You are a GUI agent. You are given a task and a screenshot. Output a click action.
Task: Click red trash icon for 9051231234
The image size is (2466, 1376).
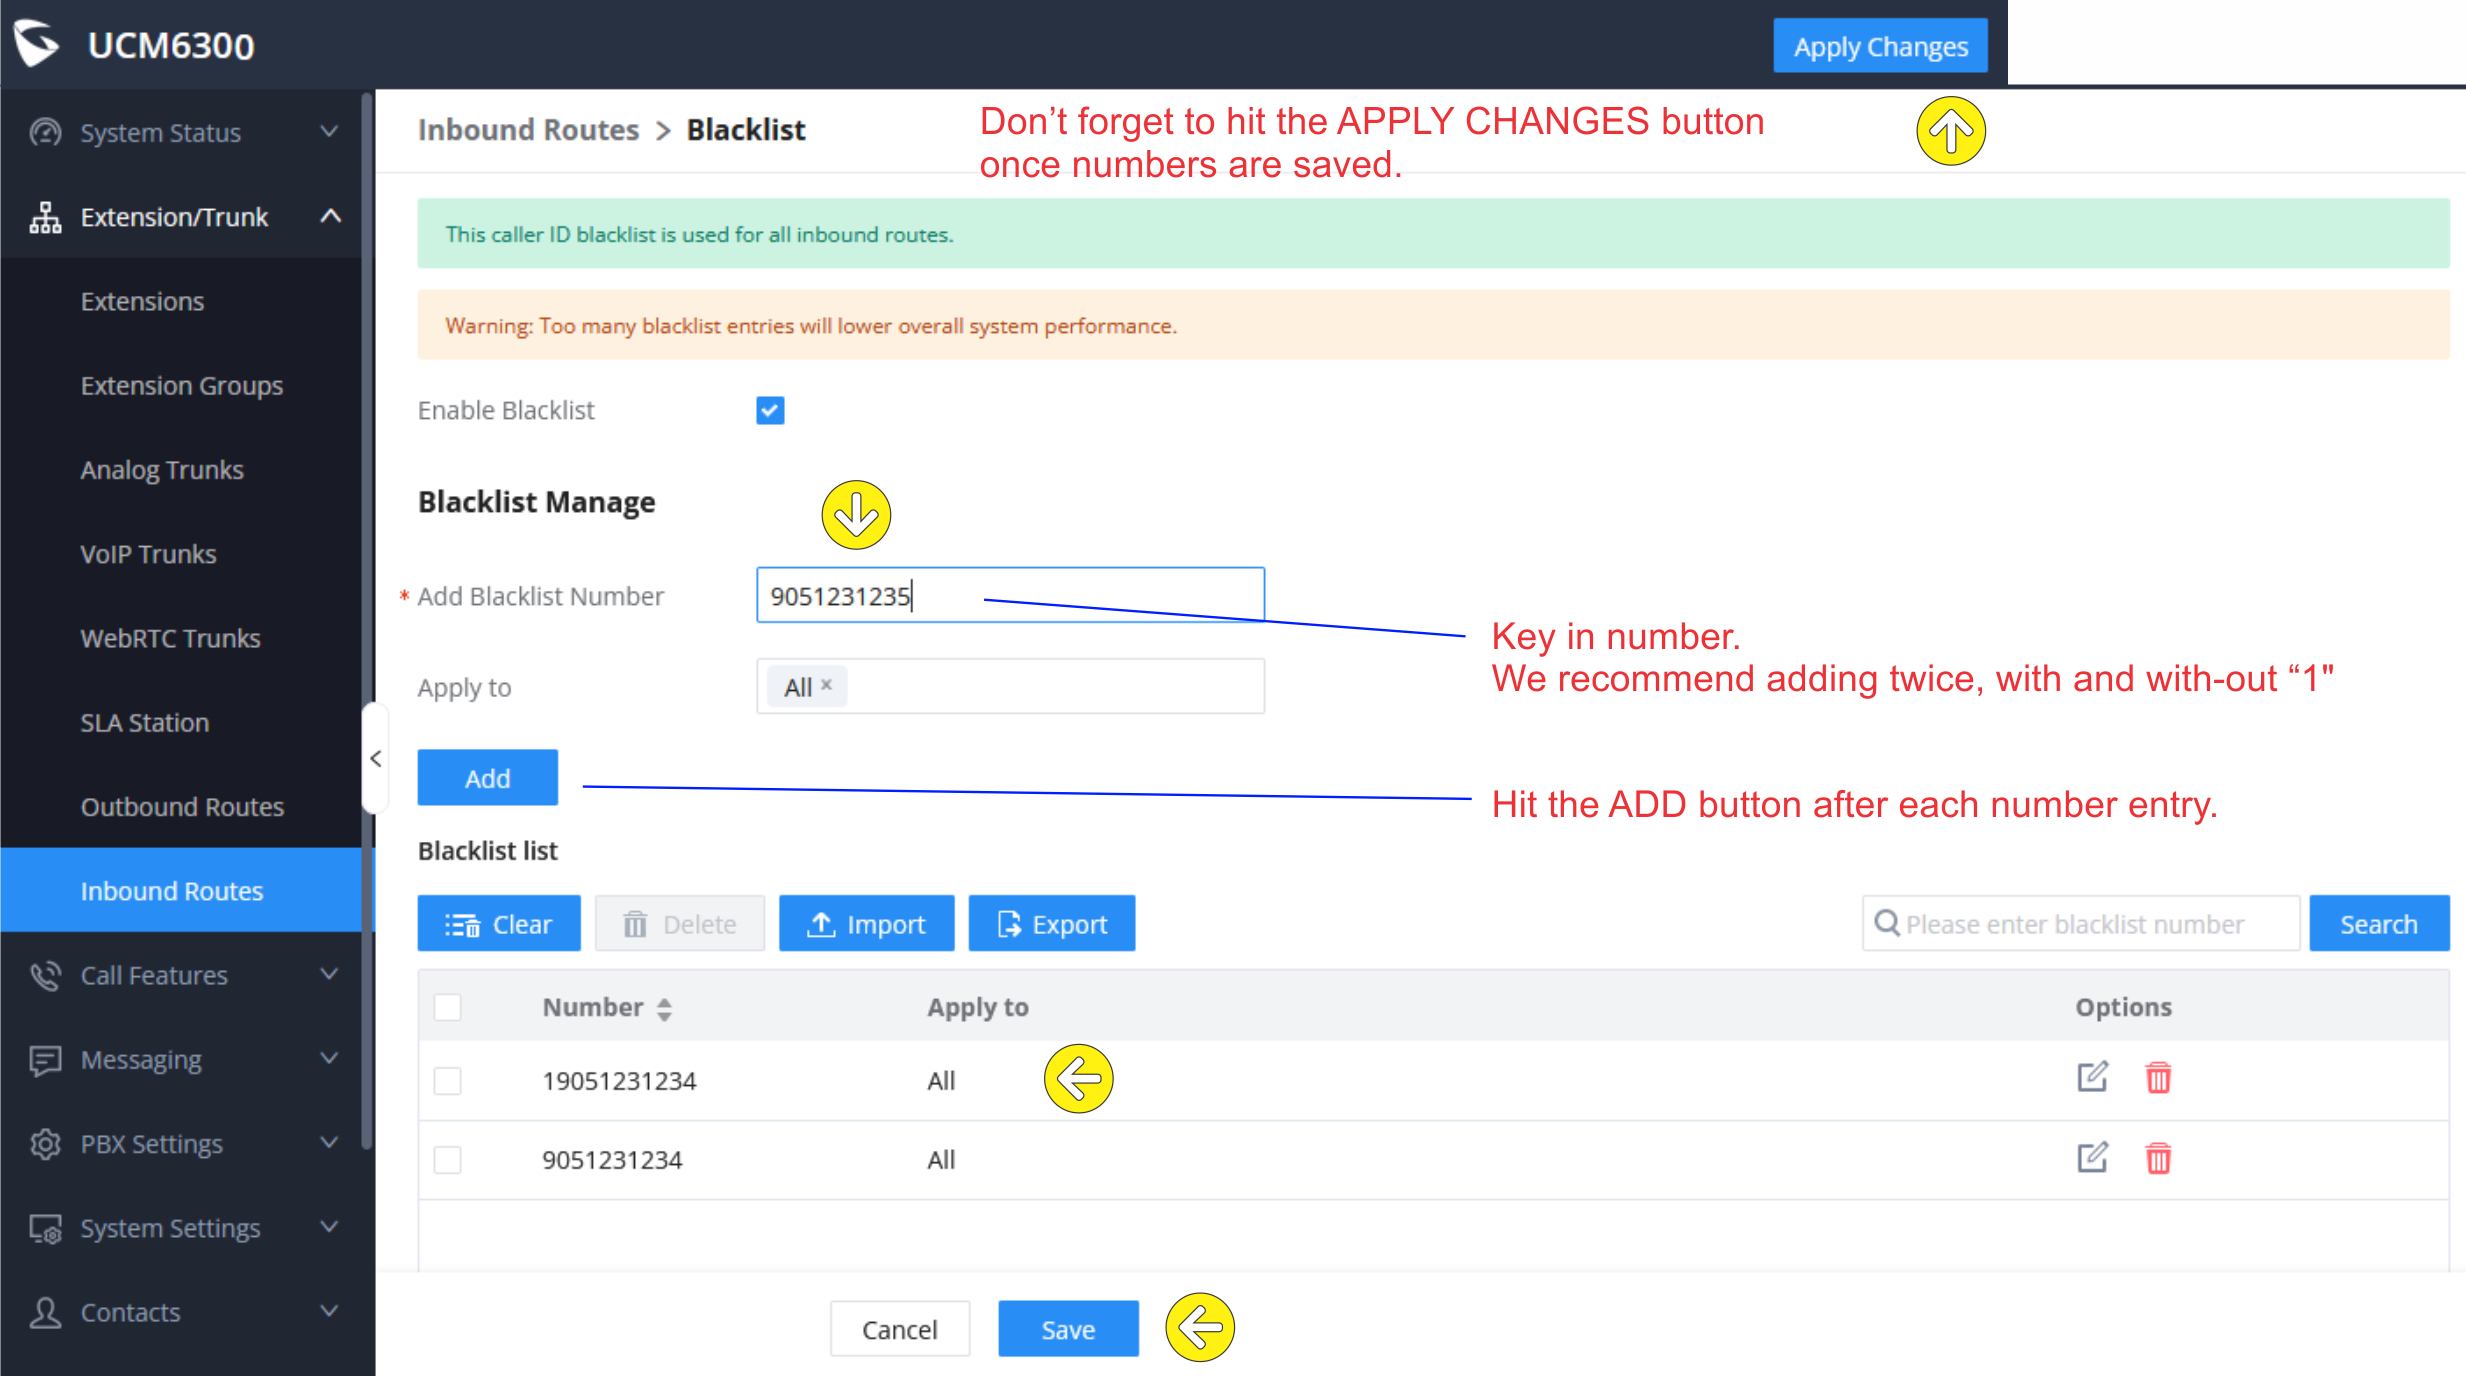(2158, 1158)
